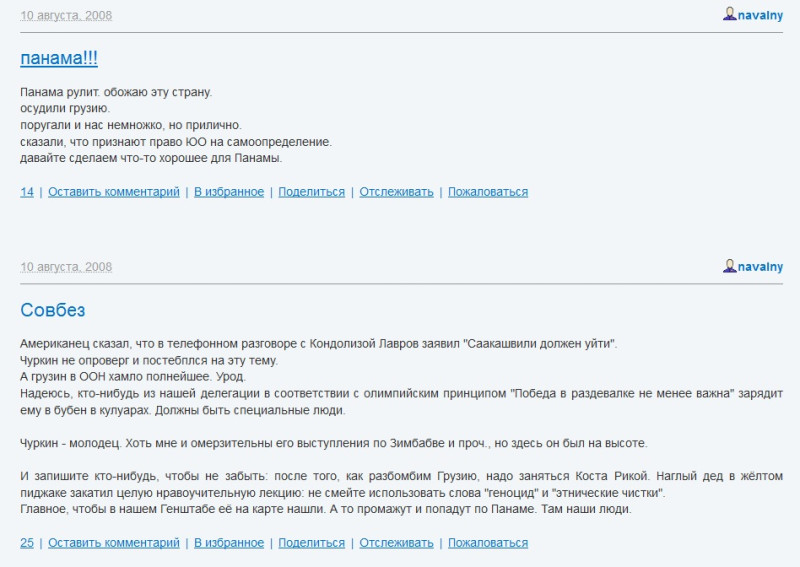Click the Совбез post's 10 августа, 2008 date
The image size is (800, 567).
(66, 267)
